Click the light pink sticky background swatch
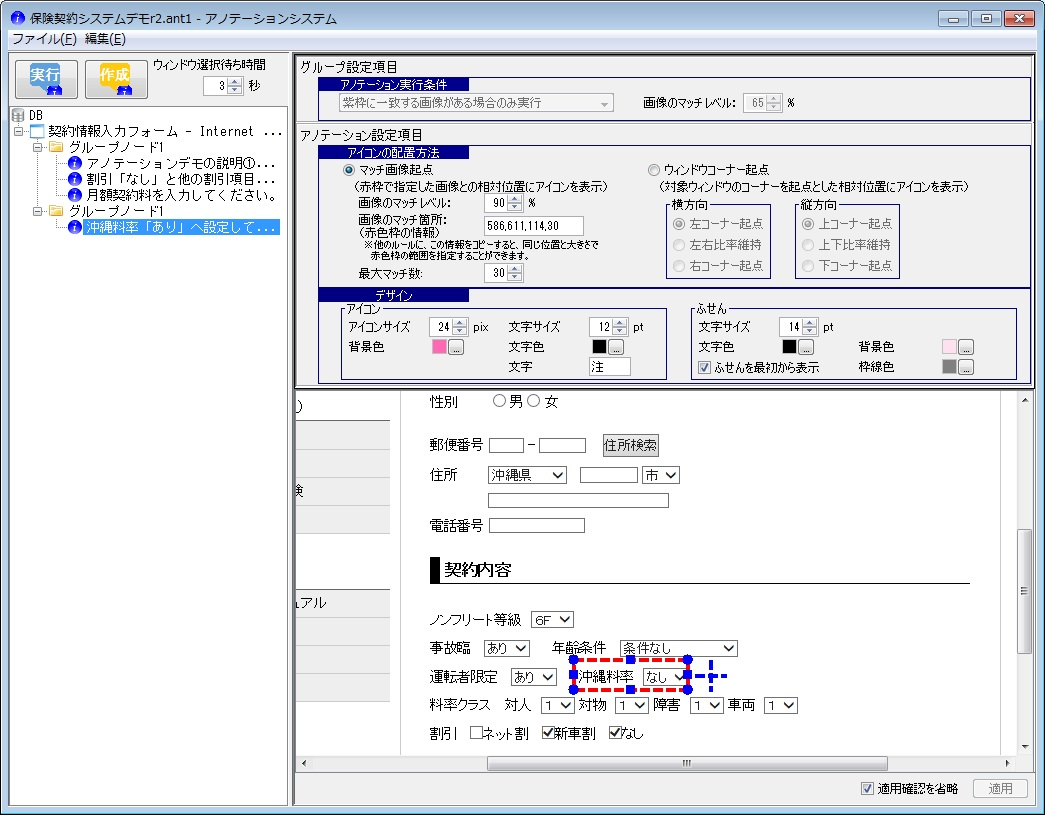 coord(949,347)
